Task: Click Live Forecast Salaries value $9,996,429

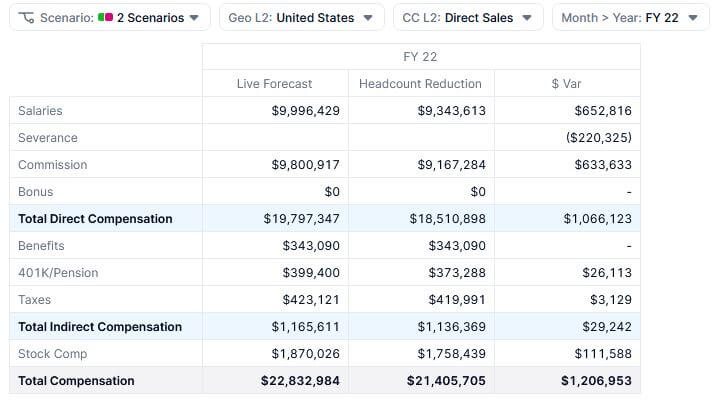Action: coord(305,111)
